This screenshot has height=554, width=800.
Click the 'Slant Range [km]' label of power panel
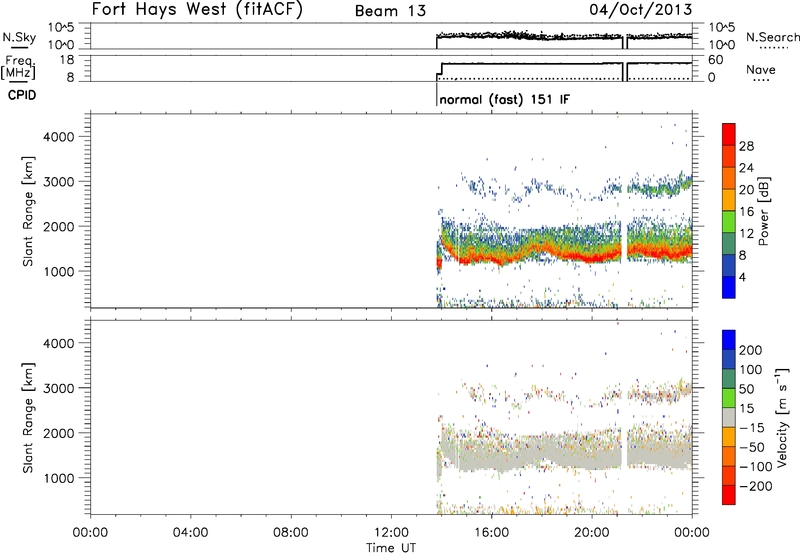[28, 211]
